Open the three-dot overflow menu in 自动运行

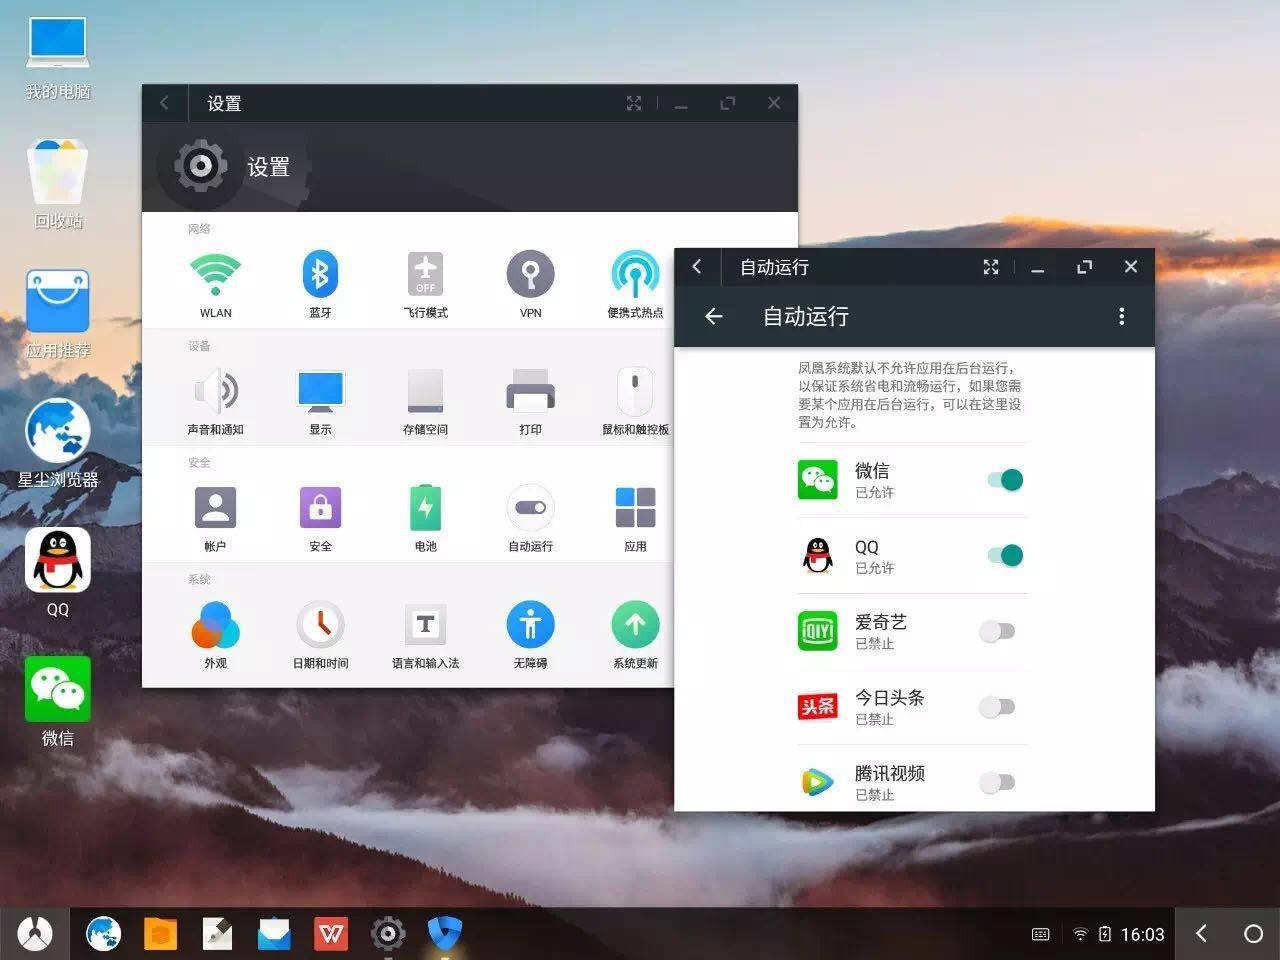point(1121,316)
